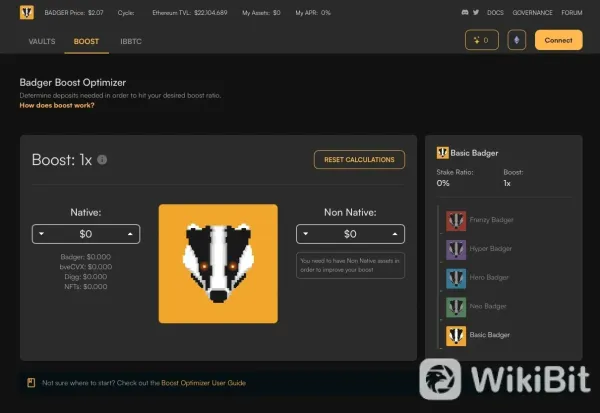Image resolution: width=600 pixels, height=413 pixels.
Task: Open the Discord icon link
Action: [x=465, y=12]
